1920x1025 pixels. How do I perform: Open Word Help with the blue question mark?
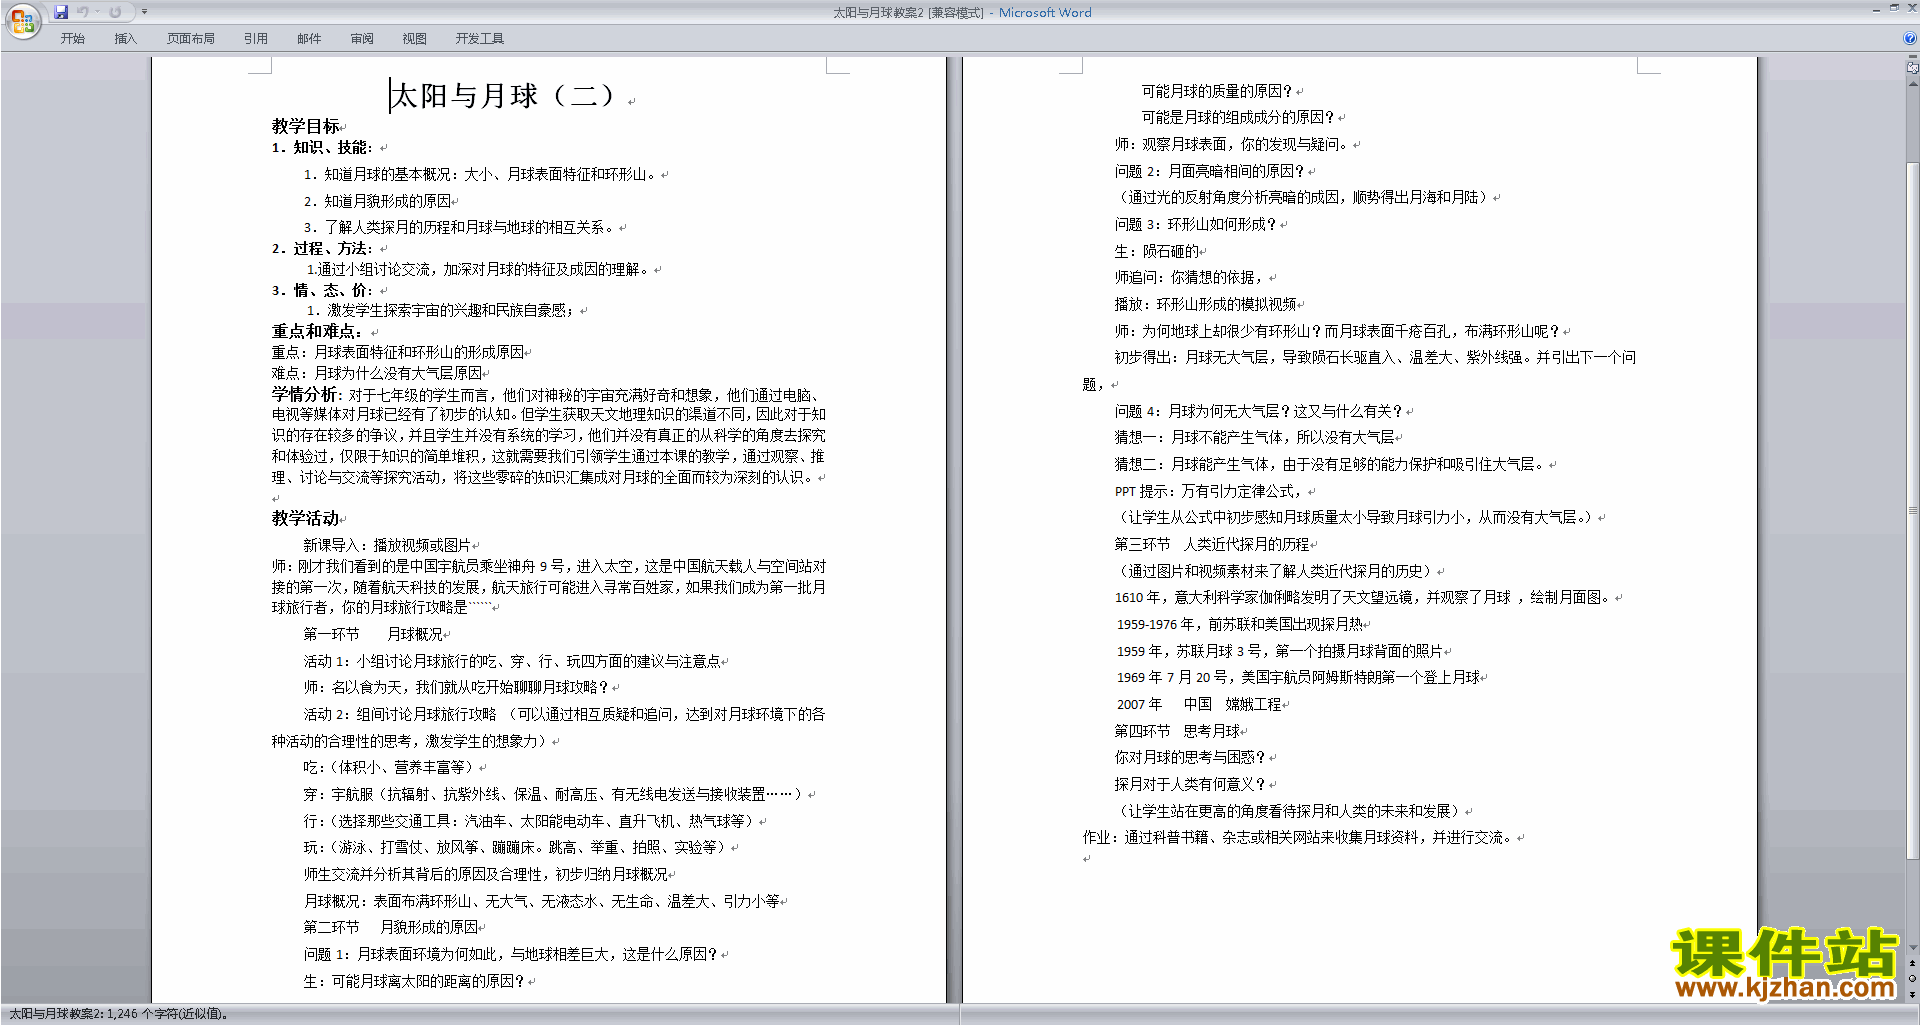(1910, 38)
